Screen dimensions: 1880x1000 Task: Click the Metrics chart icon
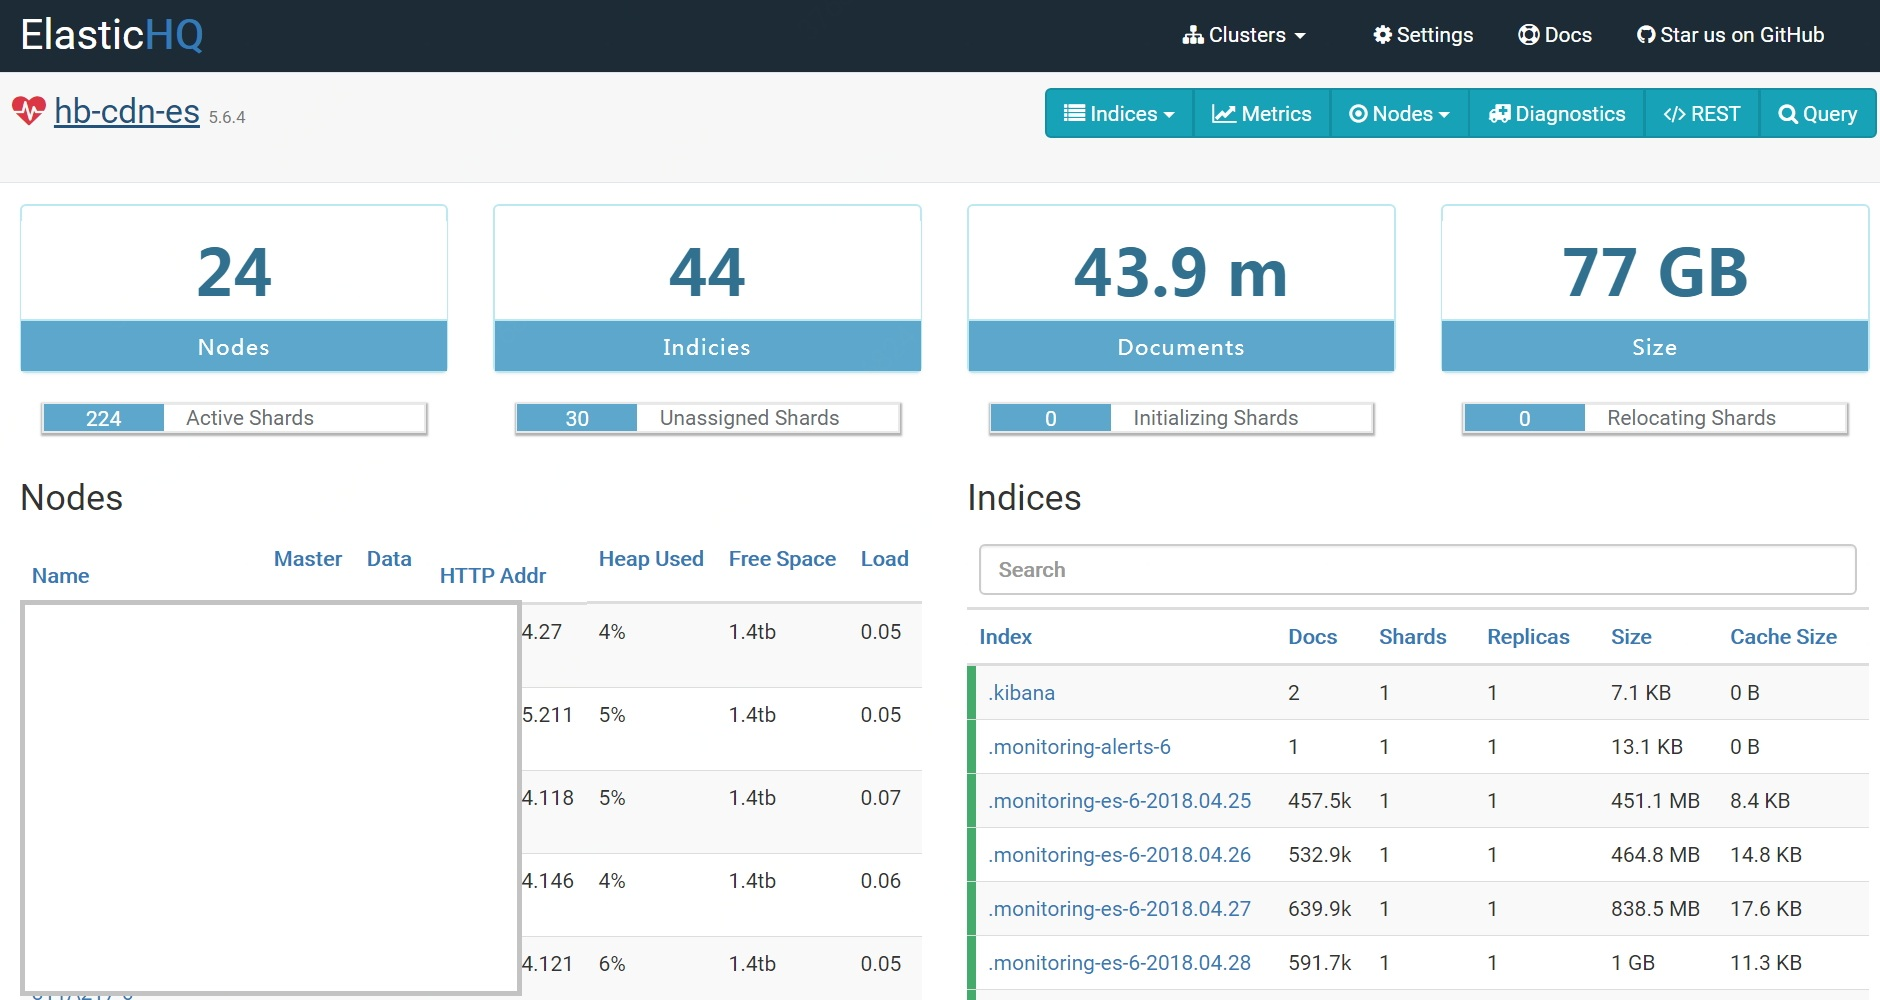click(1223, 114)
